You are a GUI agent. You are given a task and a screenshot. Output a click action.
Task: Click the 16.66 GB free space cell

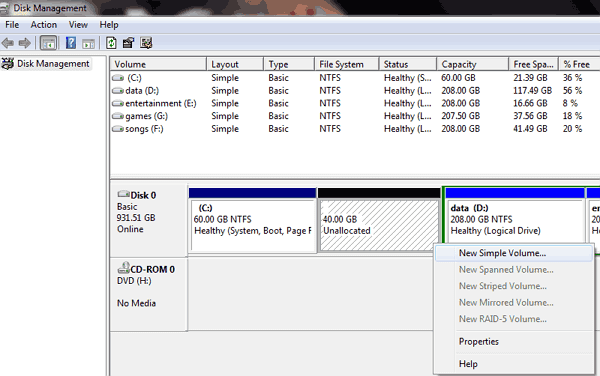pos(530,104)
